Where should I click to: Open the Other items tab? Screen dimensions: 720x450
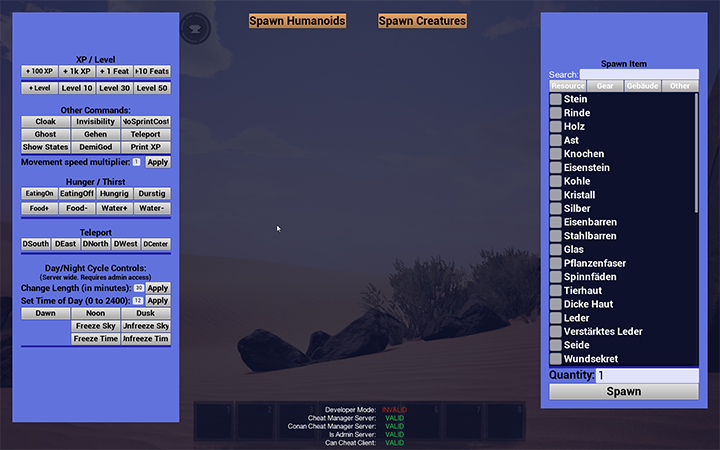(680, 86)
